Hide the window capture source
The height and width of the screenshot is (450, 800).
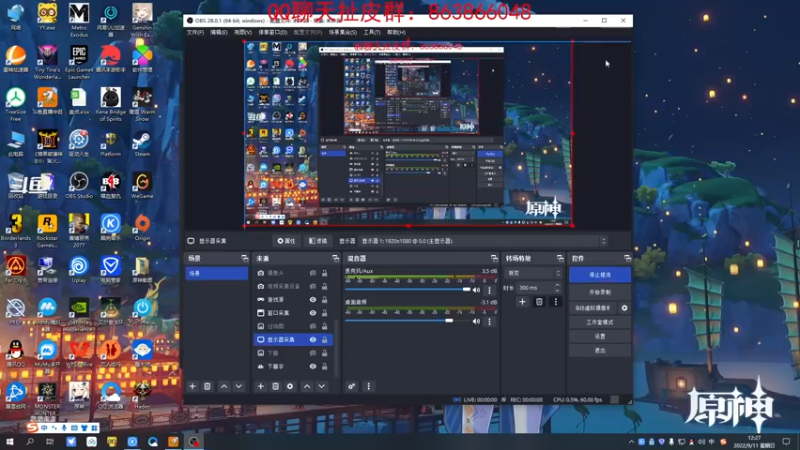[x=313, y=313]
